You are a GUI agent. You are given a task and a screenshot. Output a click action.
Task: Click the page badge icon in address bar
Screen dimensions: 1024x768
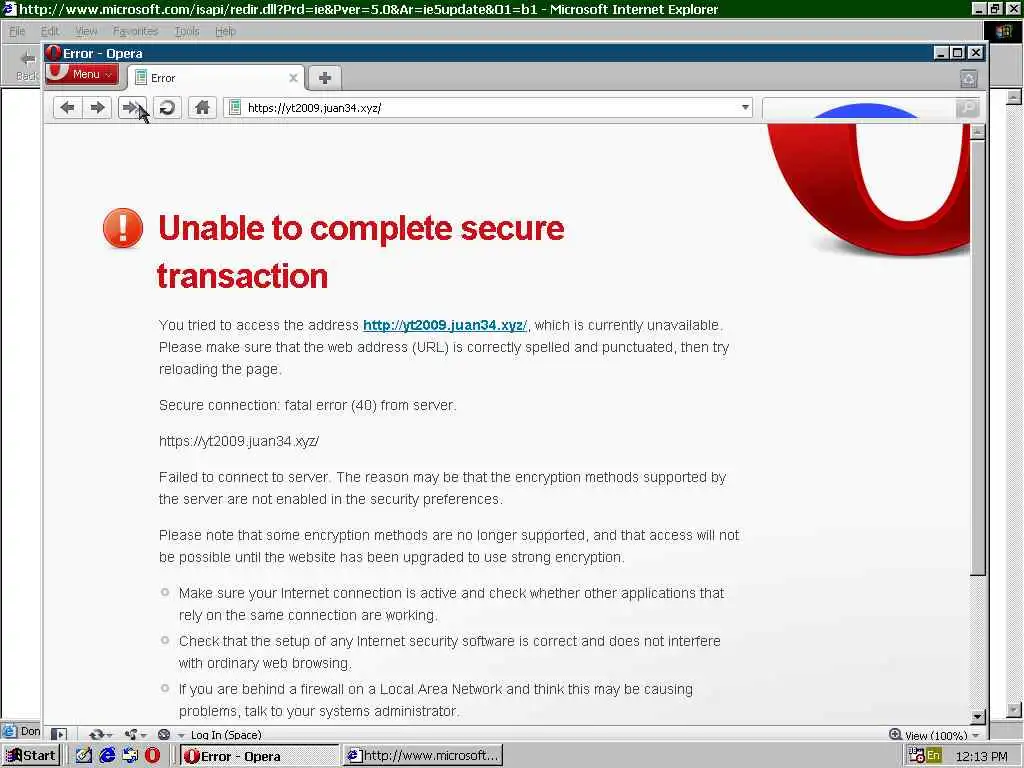(235, 108)
